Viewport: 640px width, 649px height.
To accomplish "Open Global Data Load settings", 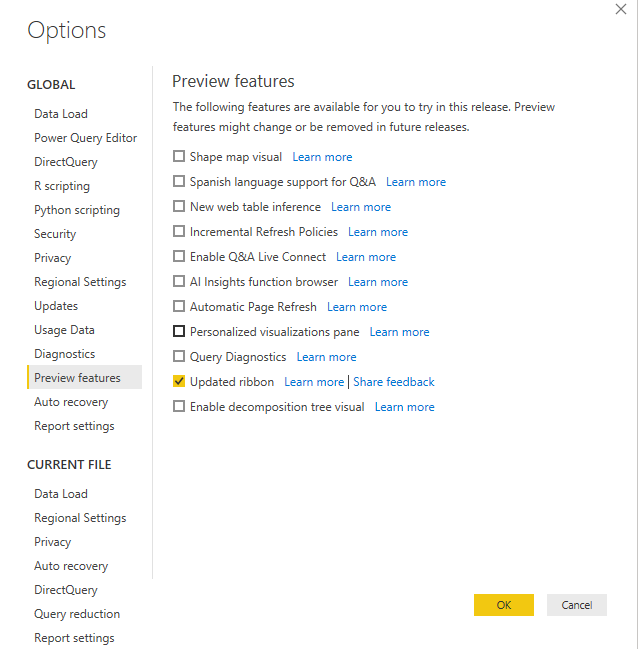I will [61, 114].
